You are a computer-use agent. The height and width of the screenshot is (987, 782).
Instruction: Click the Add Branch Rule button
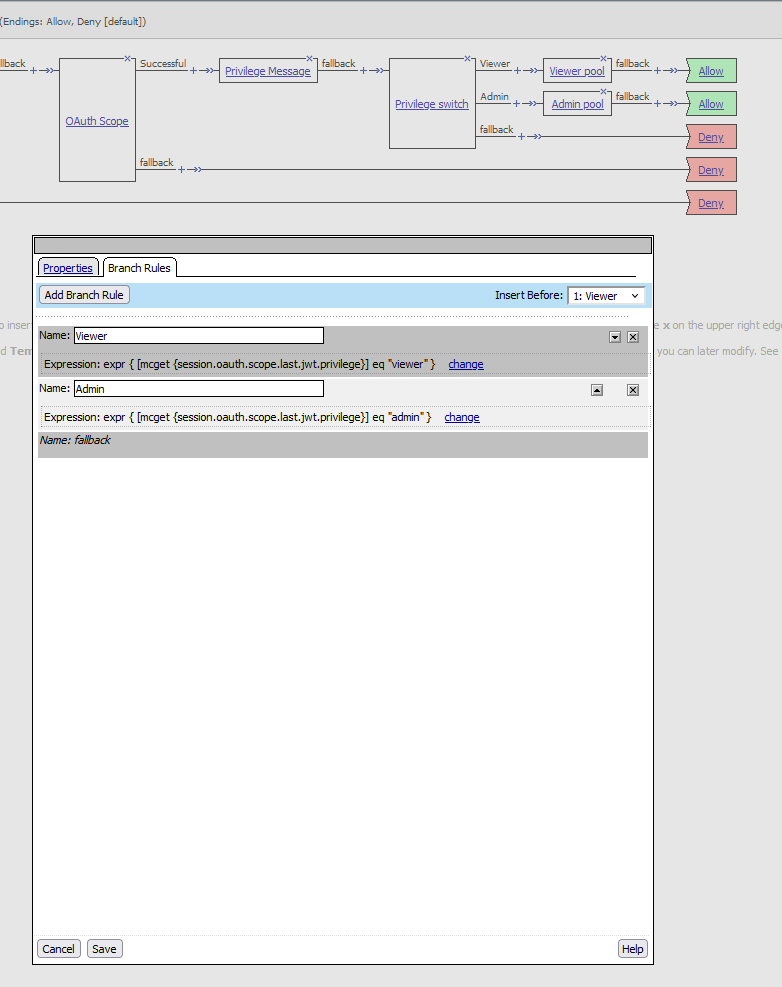pyautogui.click(x=84, y=295)
